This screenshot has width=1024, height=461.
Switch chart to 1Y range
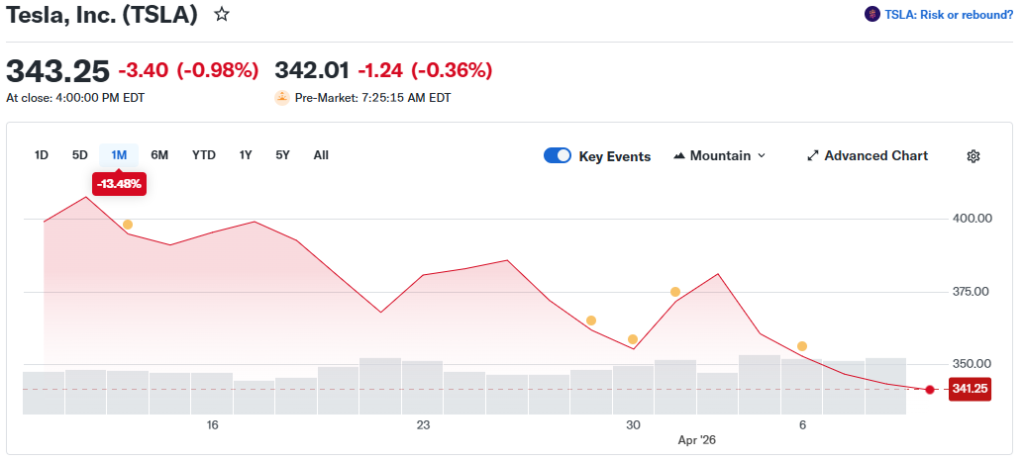pyautogui.click(x=245, y=155)
